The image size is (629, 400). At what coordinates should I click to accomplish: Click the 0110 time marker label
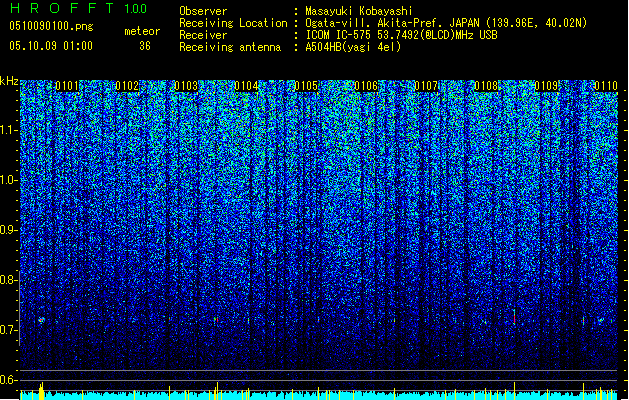tap(606, 86)
